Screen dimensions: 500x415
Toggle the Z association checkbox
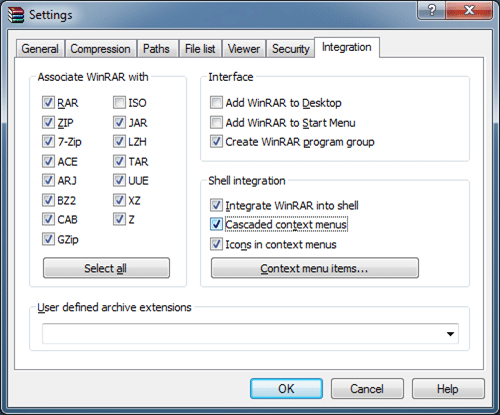coord(119,219)
